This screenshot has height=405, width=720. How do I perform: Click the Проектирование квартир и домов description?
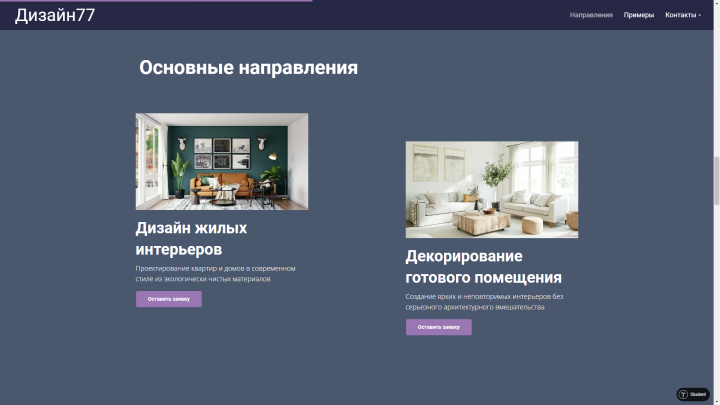(x=215, y=274)
